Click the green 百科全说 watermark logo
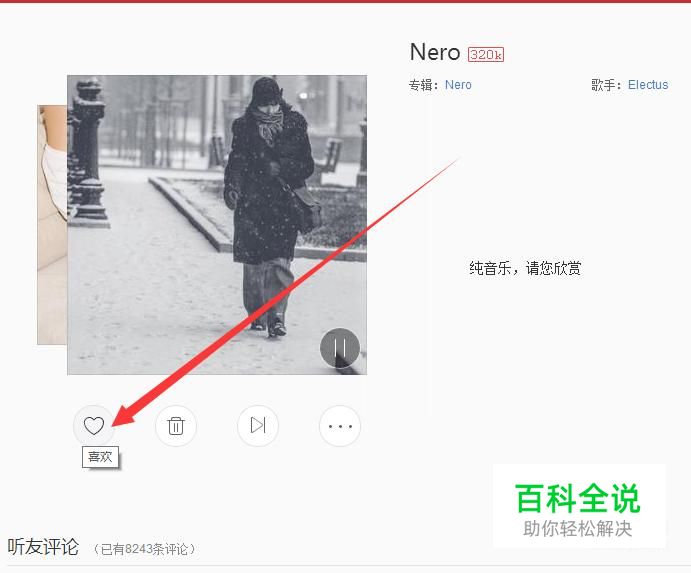Viewport: 691px width, 573px height. (577, 499)
